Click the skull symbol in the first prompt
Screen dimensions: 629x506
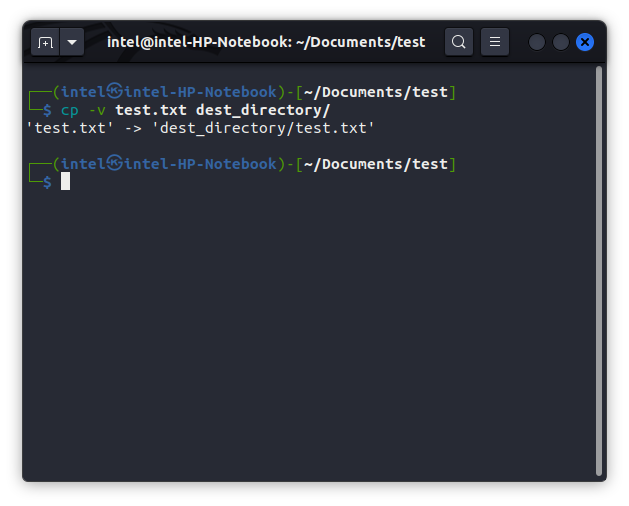tap(114, 92)
